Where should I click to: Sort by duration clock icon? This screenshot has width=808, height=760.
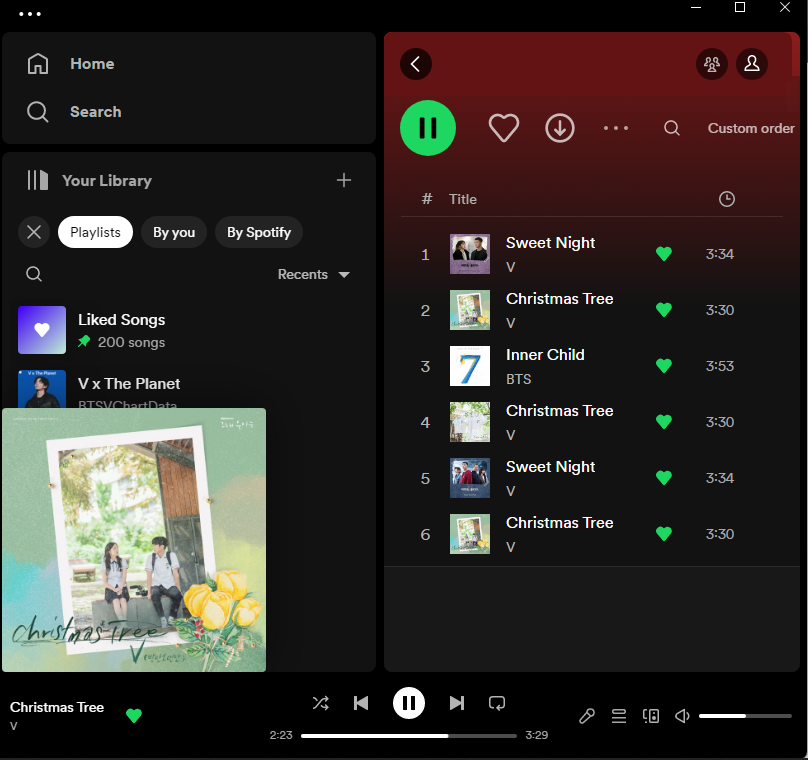coord(727,199)
